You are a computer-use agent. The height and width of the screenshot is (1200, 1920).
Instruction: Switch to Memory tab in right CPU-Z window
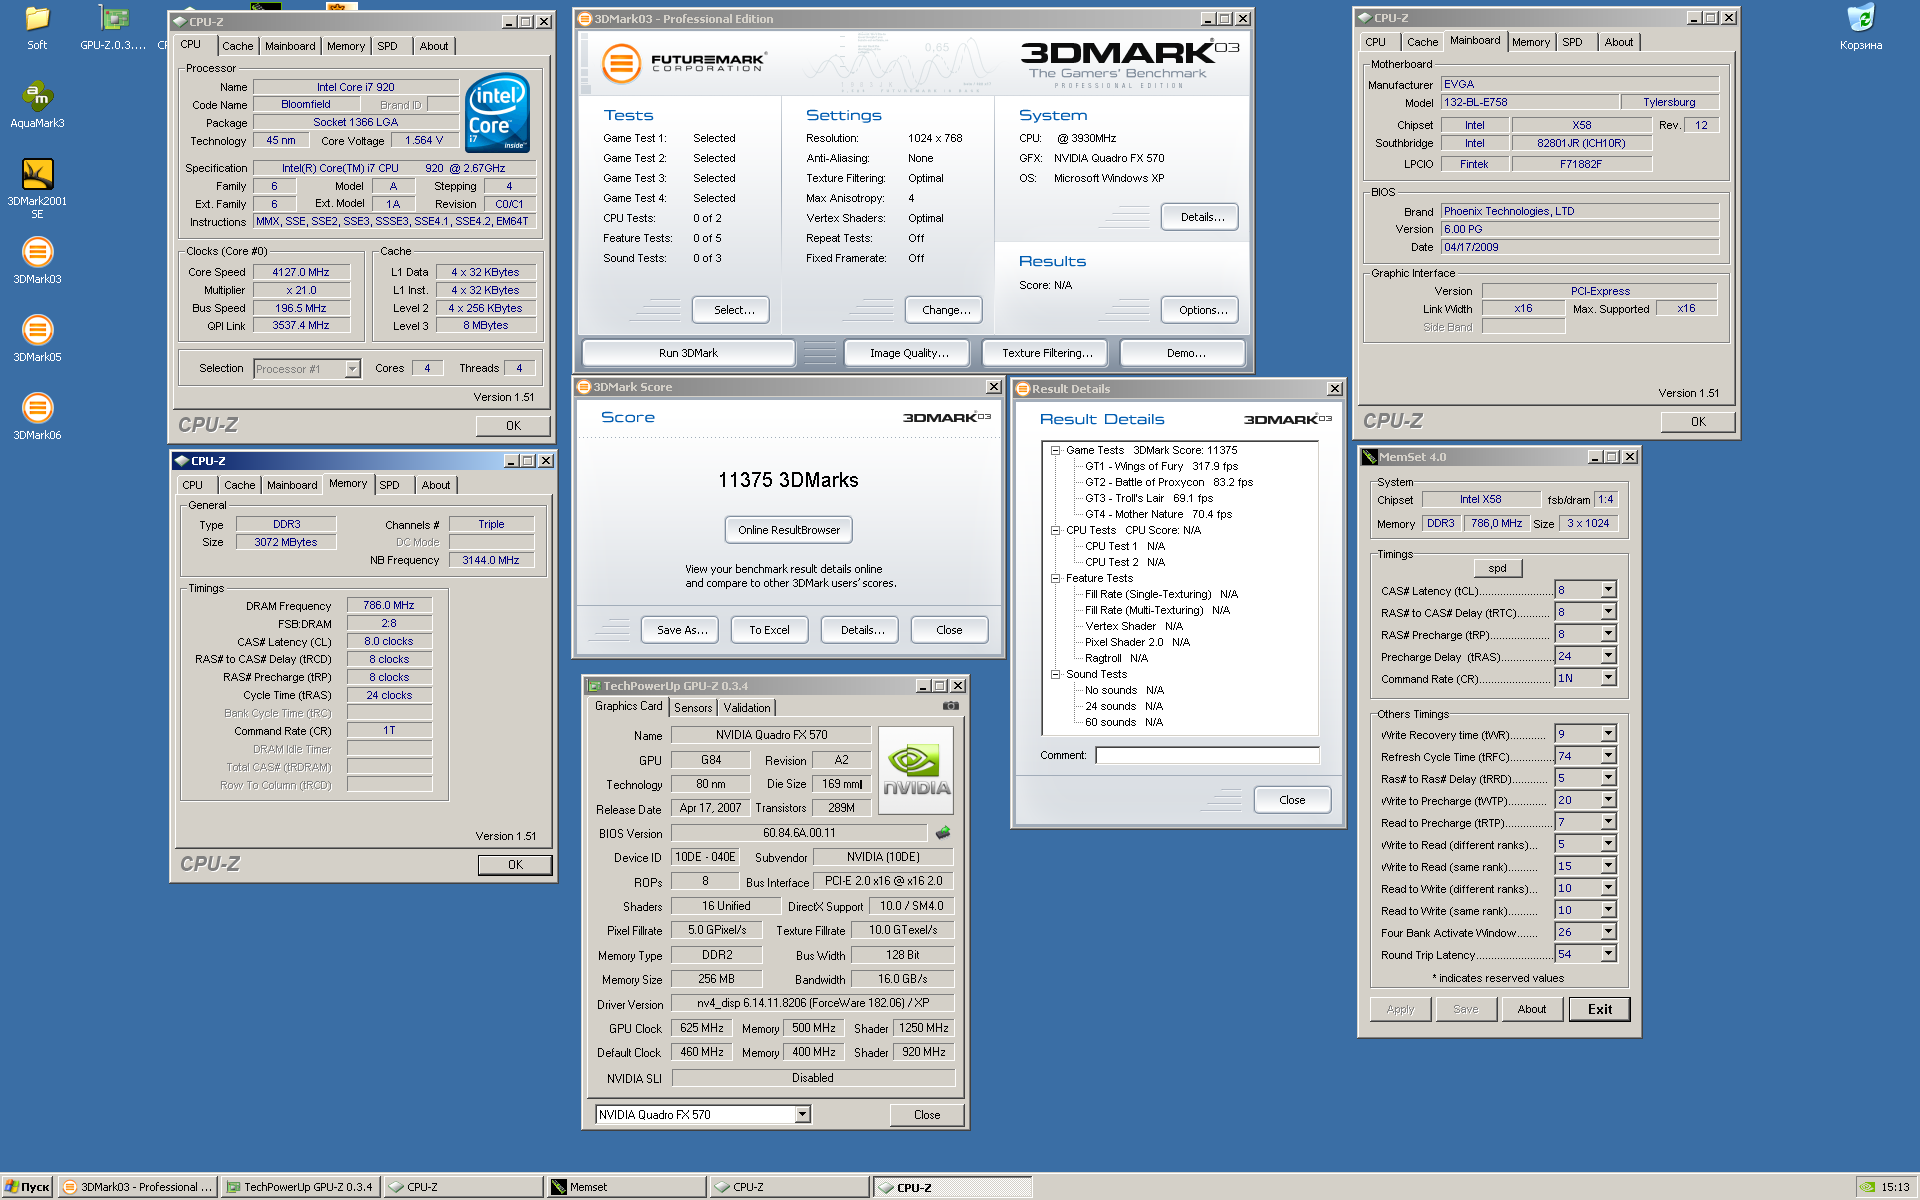coord(1530,42)
